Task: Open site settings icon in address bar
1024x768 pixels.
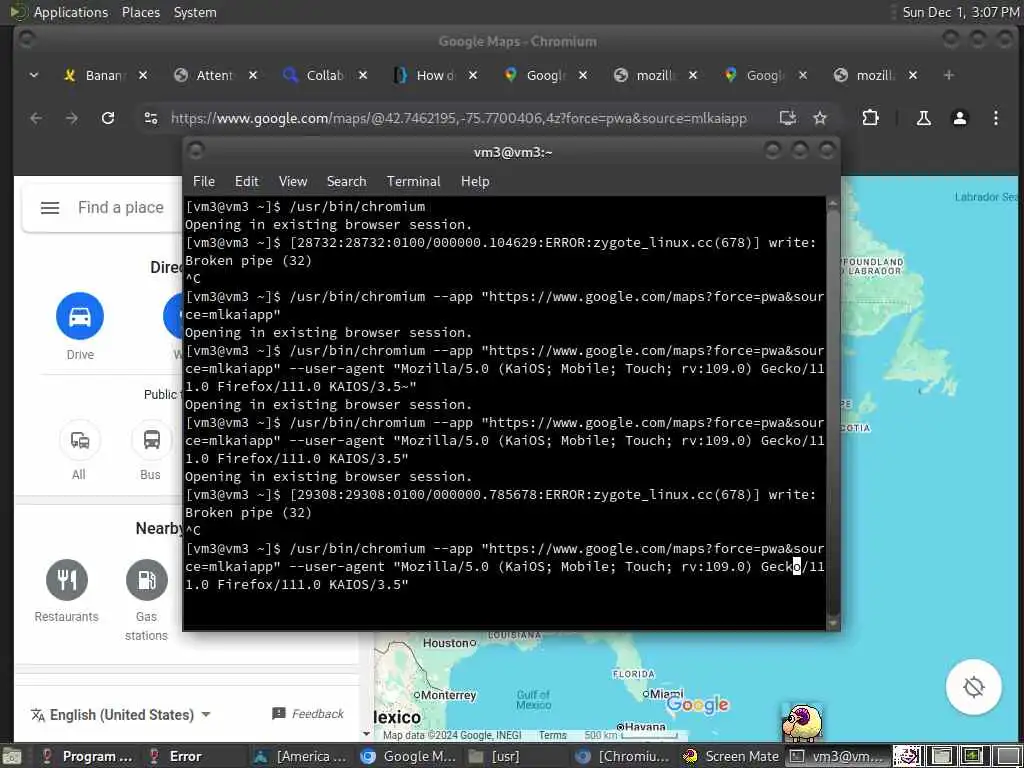Action: 151,118
